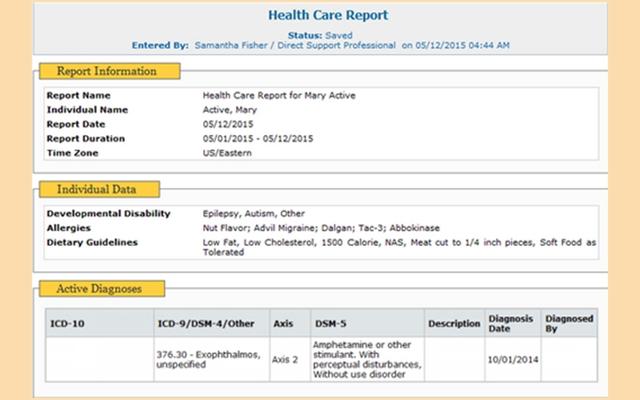Screen dimensions: 640x400
Task: Click the Description column header
Action: point(454,324)
